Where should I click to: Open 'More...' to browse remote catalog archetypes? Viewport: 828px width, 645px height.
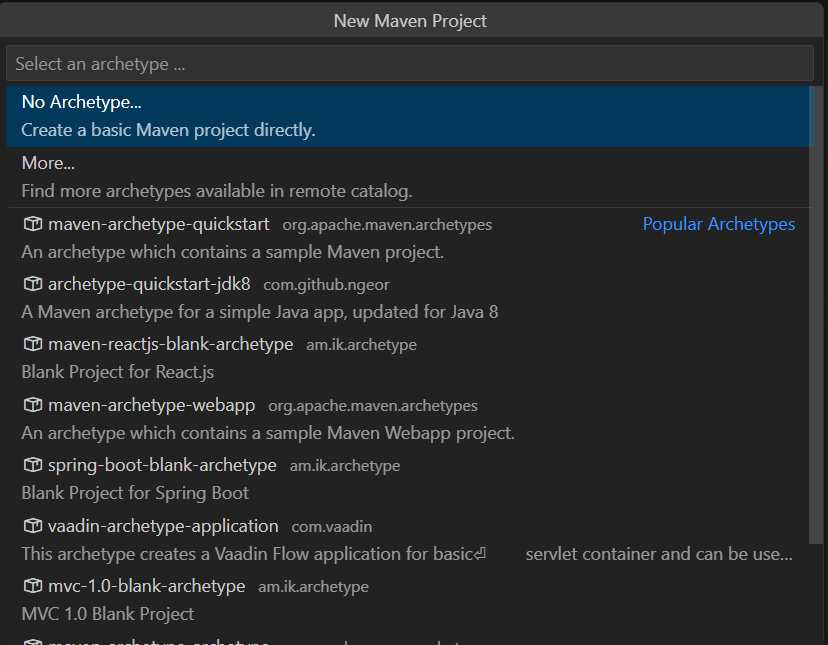[x=48, y=163]
